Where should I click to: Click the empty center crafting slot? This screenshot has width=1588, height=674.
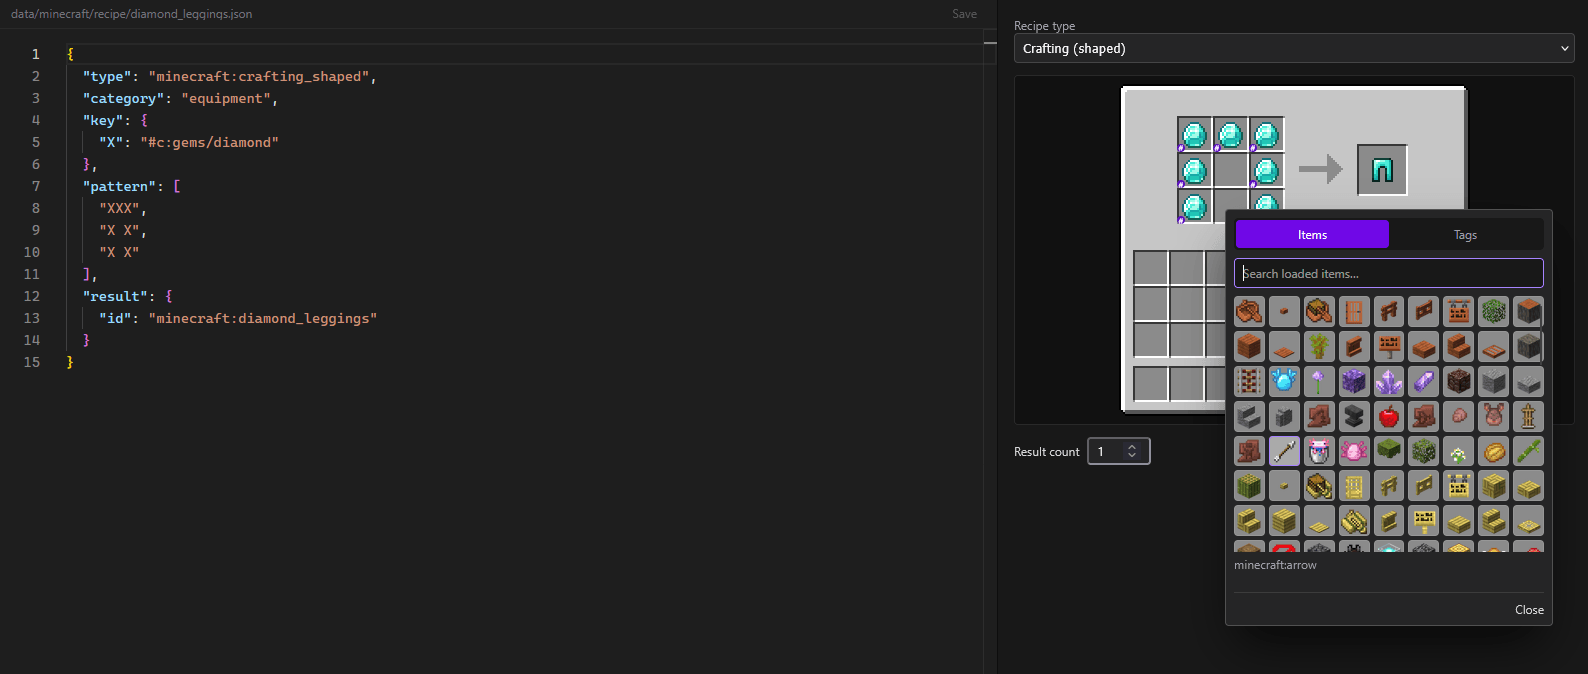[x=1231, y=170]
